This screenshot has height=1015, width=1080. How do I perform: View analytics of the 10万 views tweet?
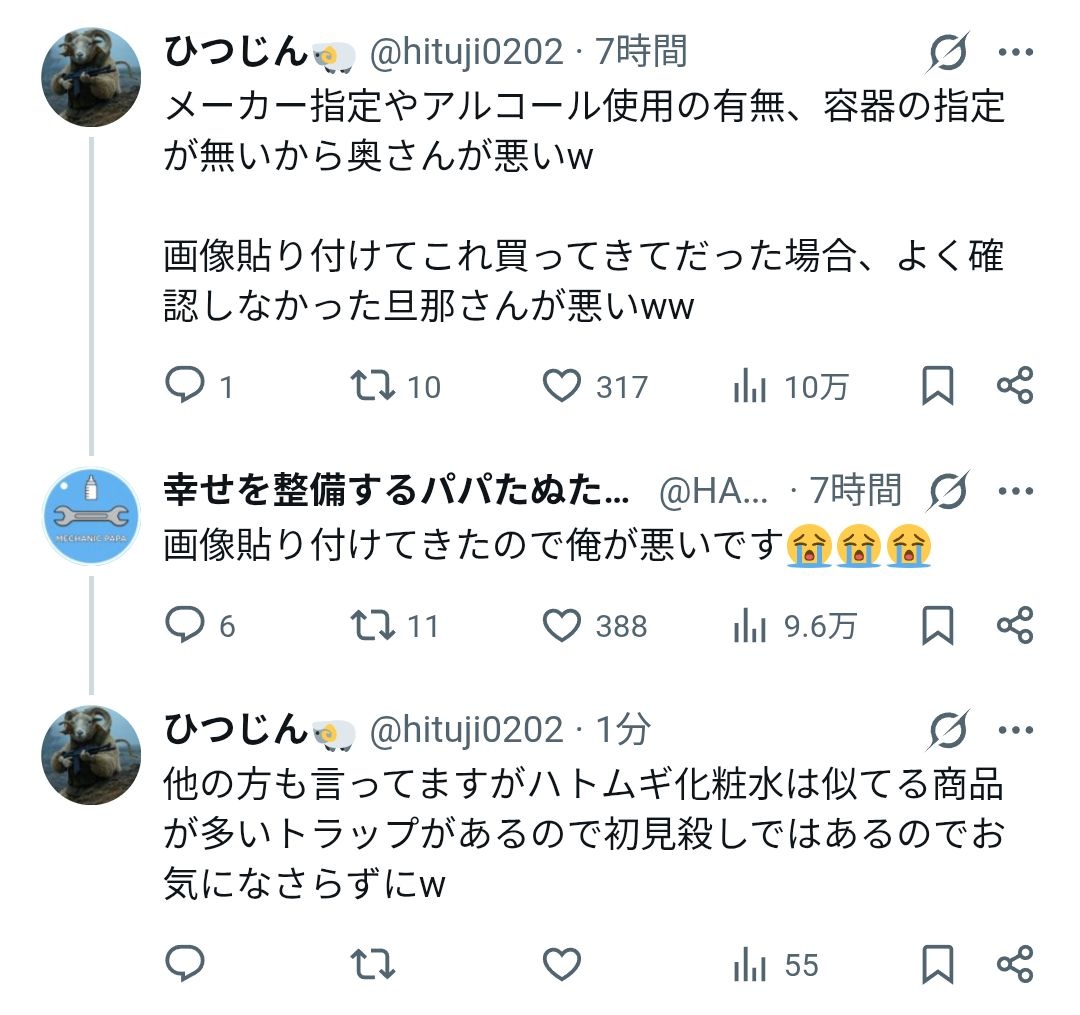tap(750, 386)
